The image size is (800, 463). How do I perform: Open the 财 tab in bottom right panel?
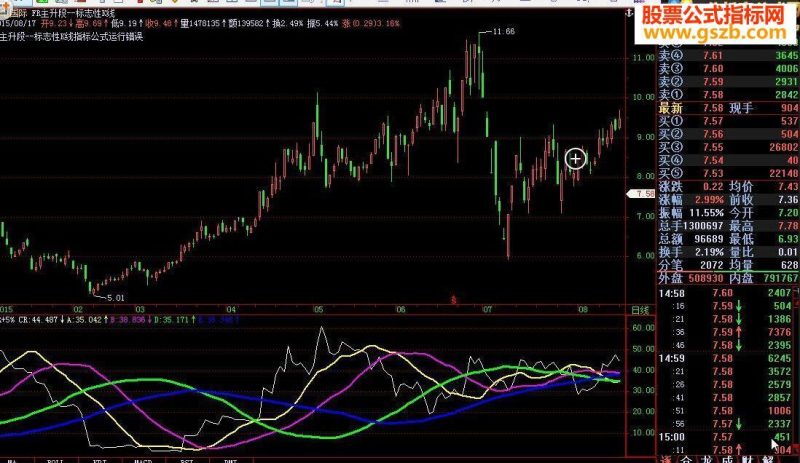point(747,459)
